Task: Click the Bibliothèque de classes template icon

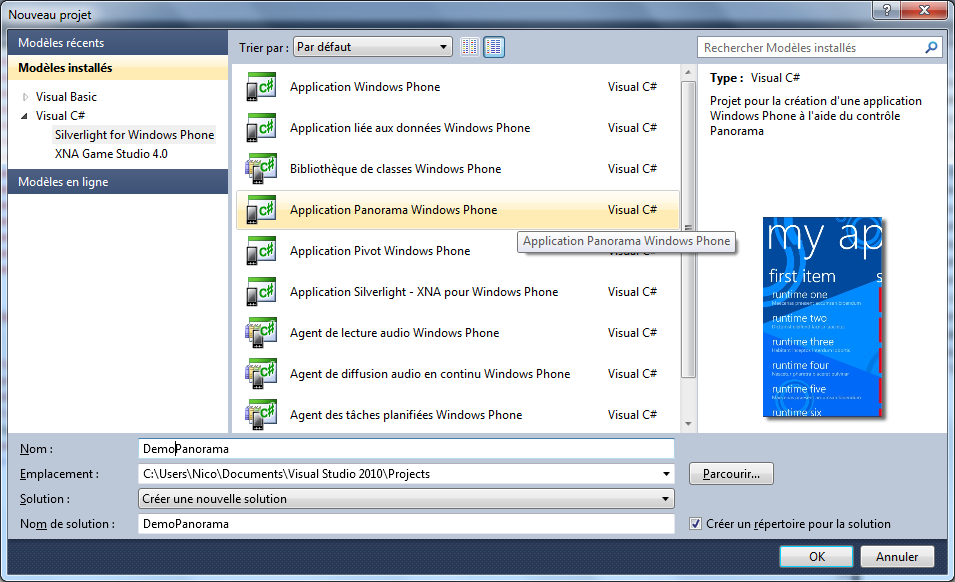Action: pyautogui.click(x=260, y=169)
